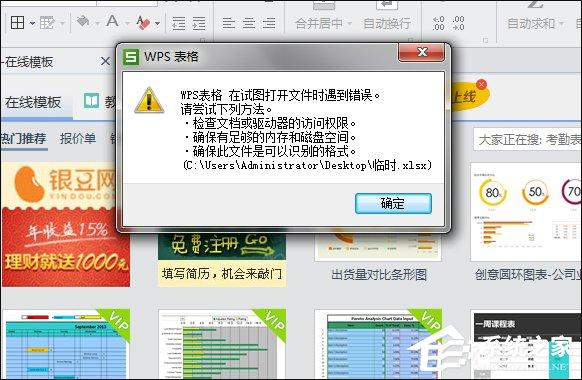Click the 确定 button in the error dialog
Image resolution: width=582 pixels, height=380 pixels.
pyautogui.click(x=393, y=203)
